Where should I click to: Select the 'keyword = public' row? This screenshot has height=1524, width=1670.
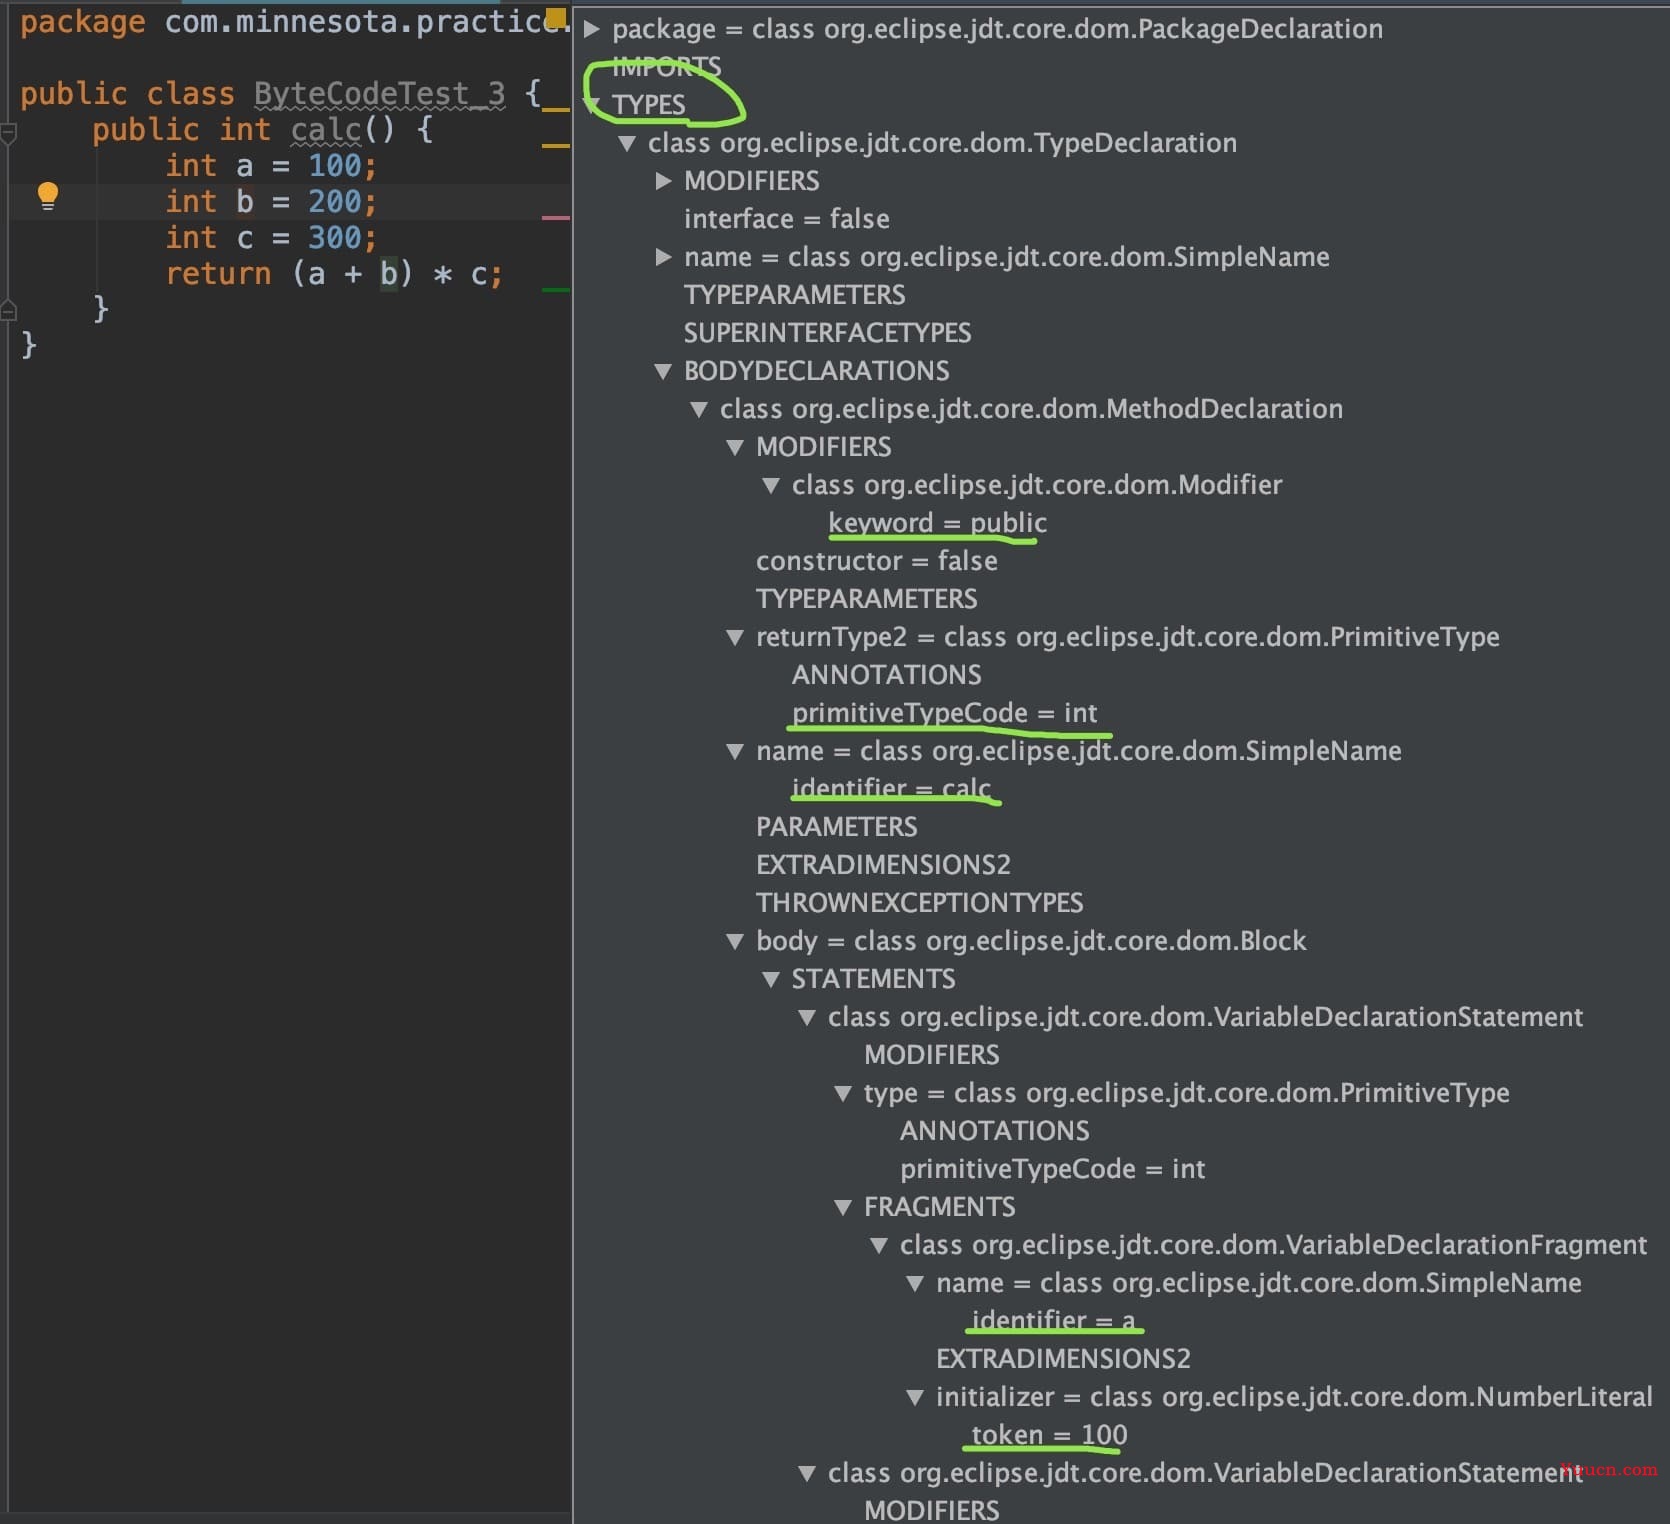click(937, 523)
